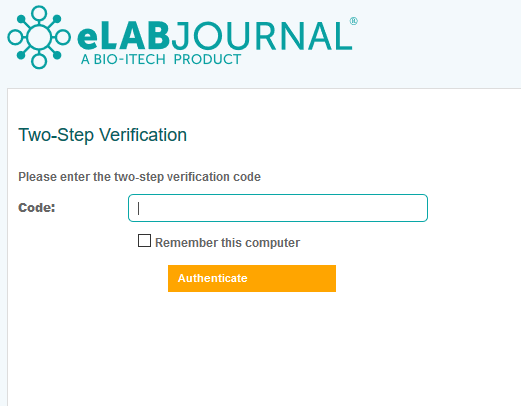Click the bold eLAB part of the wordmark
Image resolution: width=521 pixels, height=406 pixels.
pyautogui.click(x=123, y=35)
